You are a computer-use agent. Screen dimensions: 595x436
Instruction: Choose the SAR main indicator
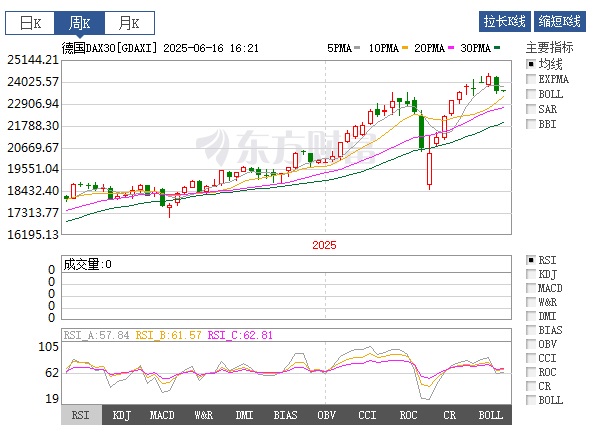[530, 109]
